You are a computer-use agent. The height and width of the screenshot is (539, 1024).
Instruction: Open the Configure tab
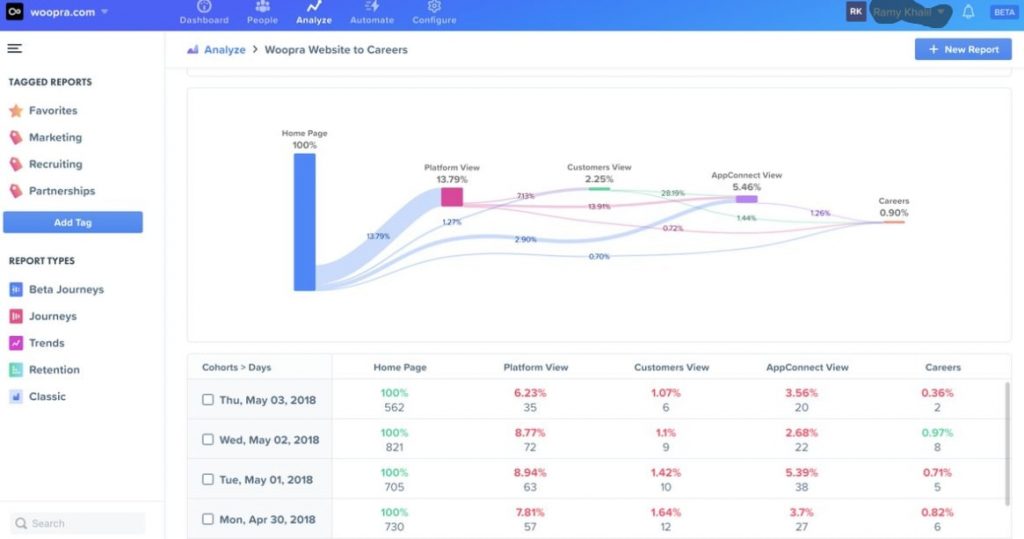point(434,13)
